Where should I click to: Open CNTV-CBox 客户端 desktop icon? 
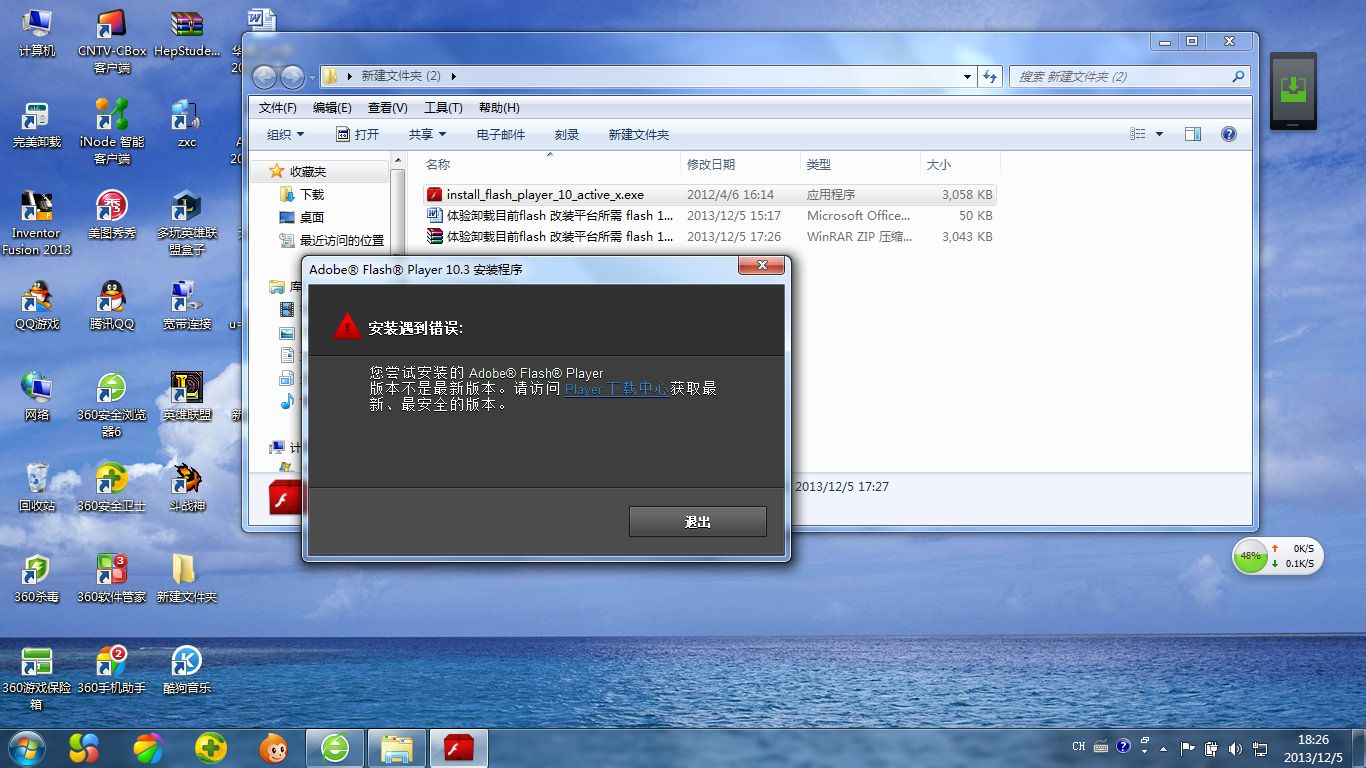click(111, 42)
